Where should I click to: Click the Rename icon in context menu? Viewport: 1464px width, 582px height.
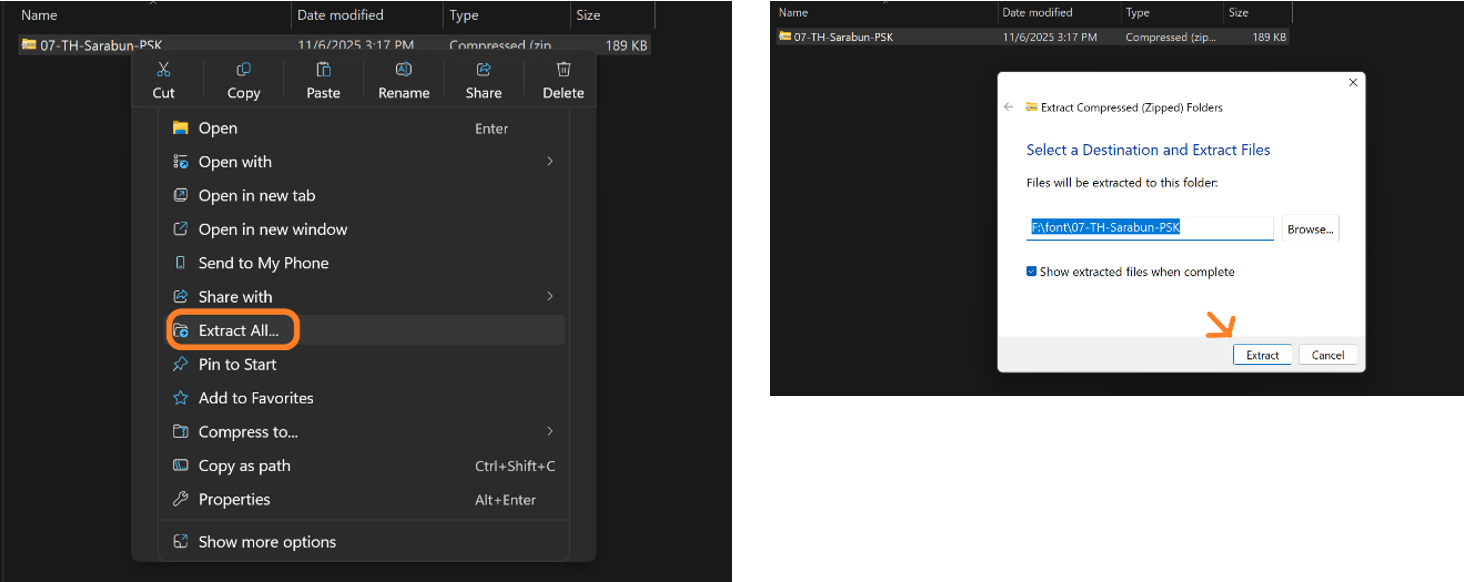[x=404, y=70]
